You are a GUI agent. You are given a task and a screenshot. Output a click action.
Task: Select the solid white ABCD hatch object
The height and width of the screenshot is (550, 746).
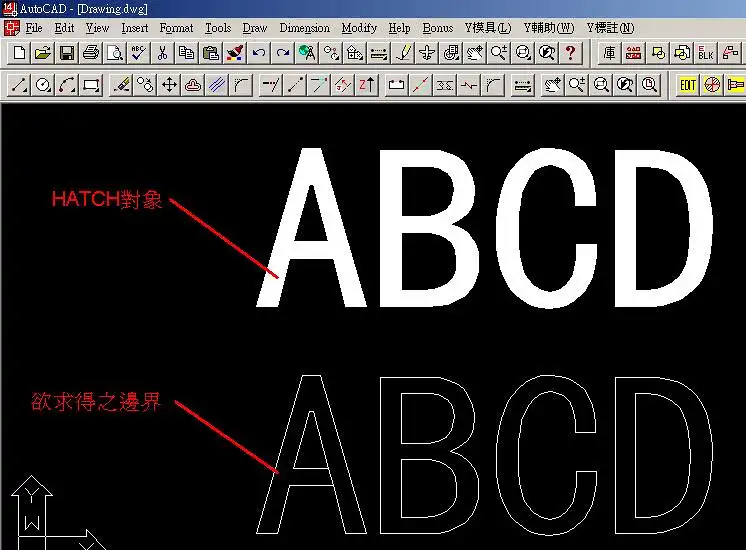pos(484,228)
